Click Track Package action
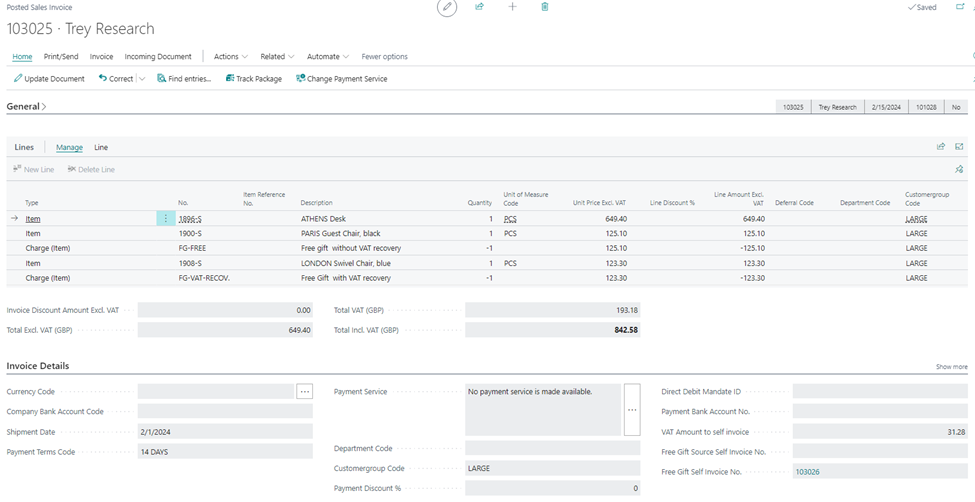Viewport: 975px width, 502px height. (x=254, y=78)
